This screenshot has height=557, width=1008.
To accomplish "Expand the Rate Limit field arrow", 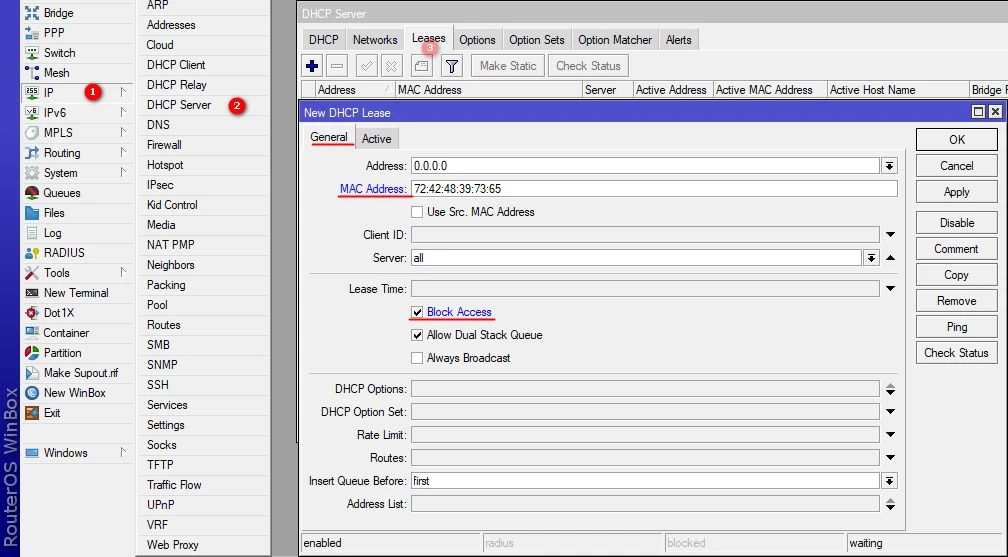I will [890, 435].
